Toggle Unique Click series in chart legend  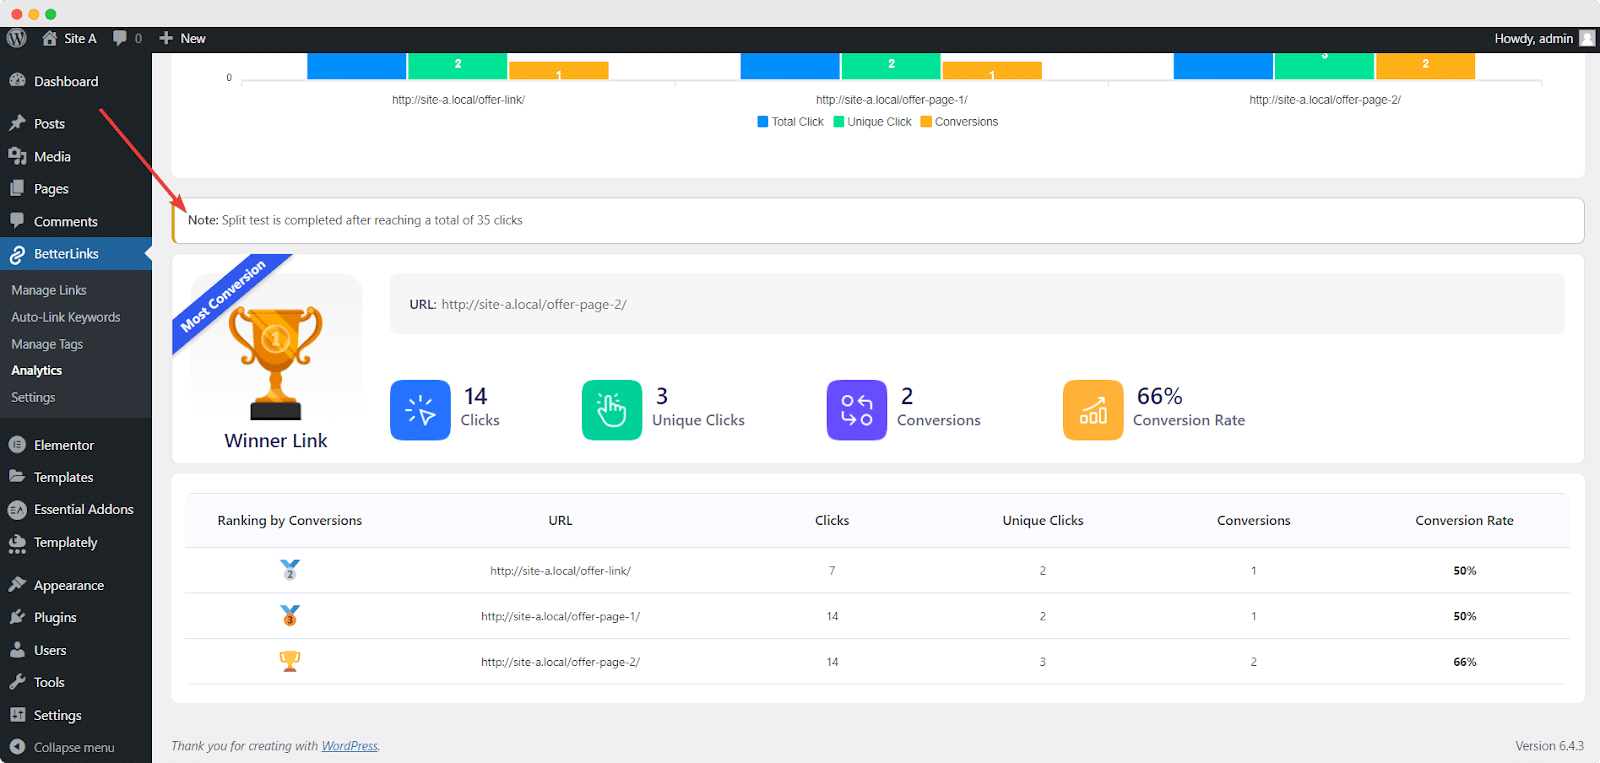[872, 122]
